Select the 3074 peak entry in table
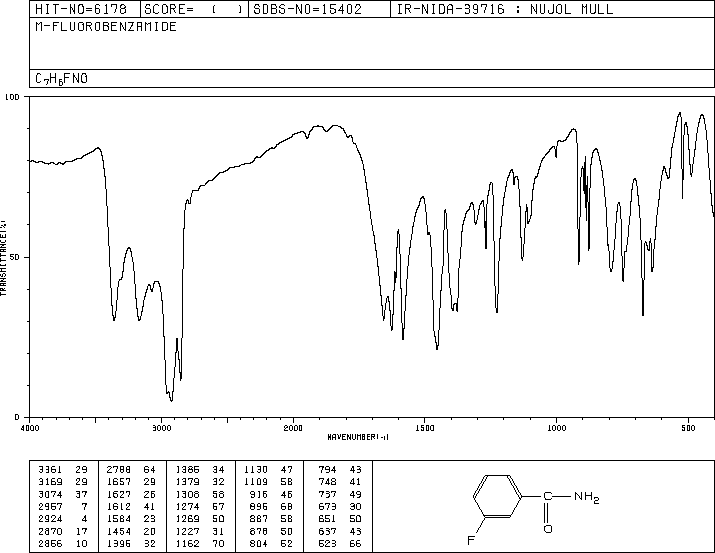 [63, 494]
